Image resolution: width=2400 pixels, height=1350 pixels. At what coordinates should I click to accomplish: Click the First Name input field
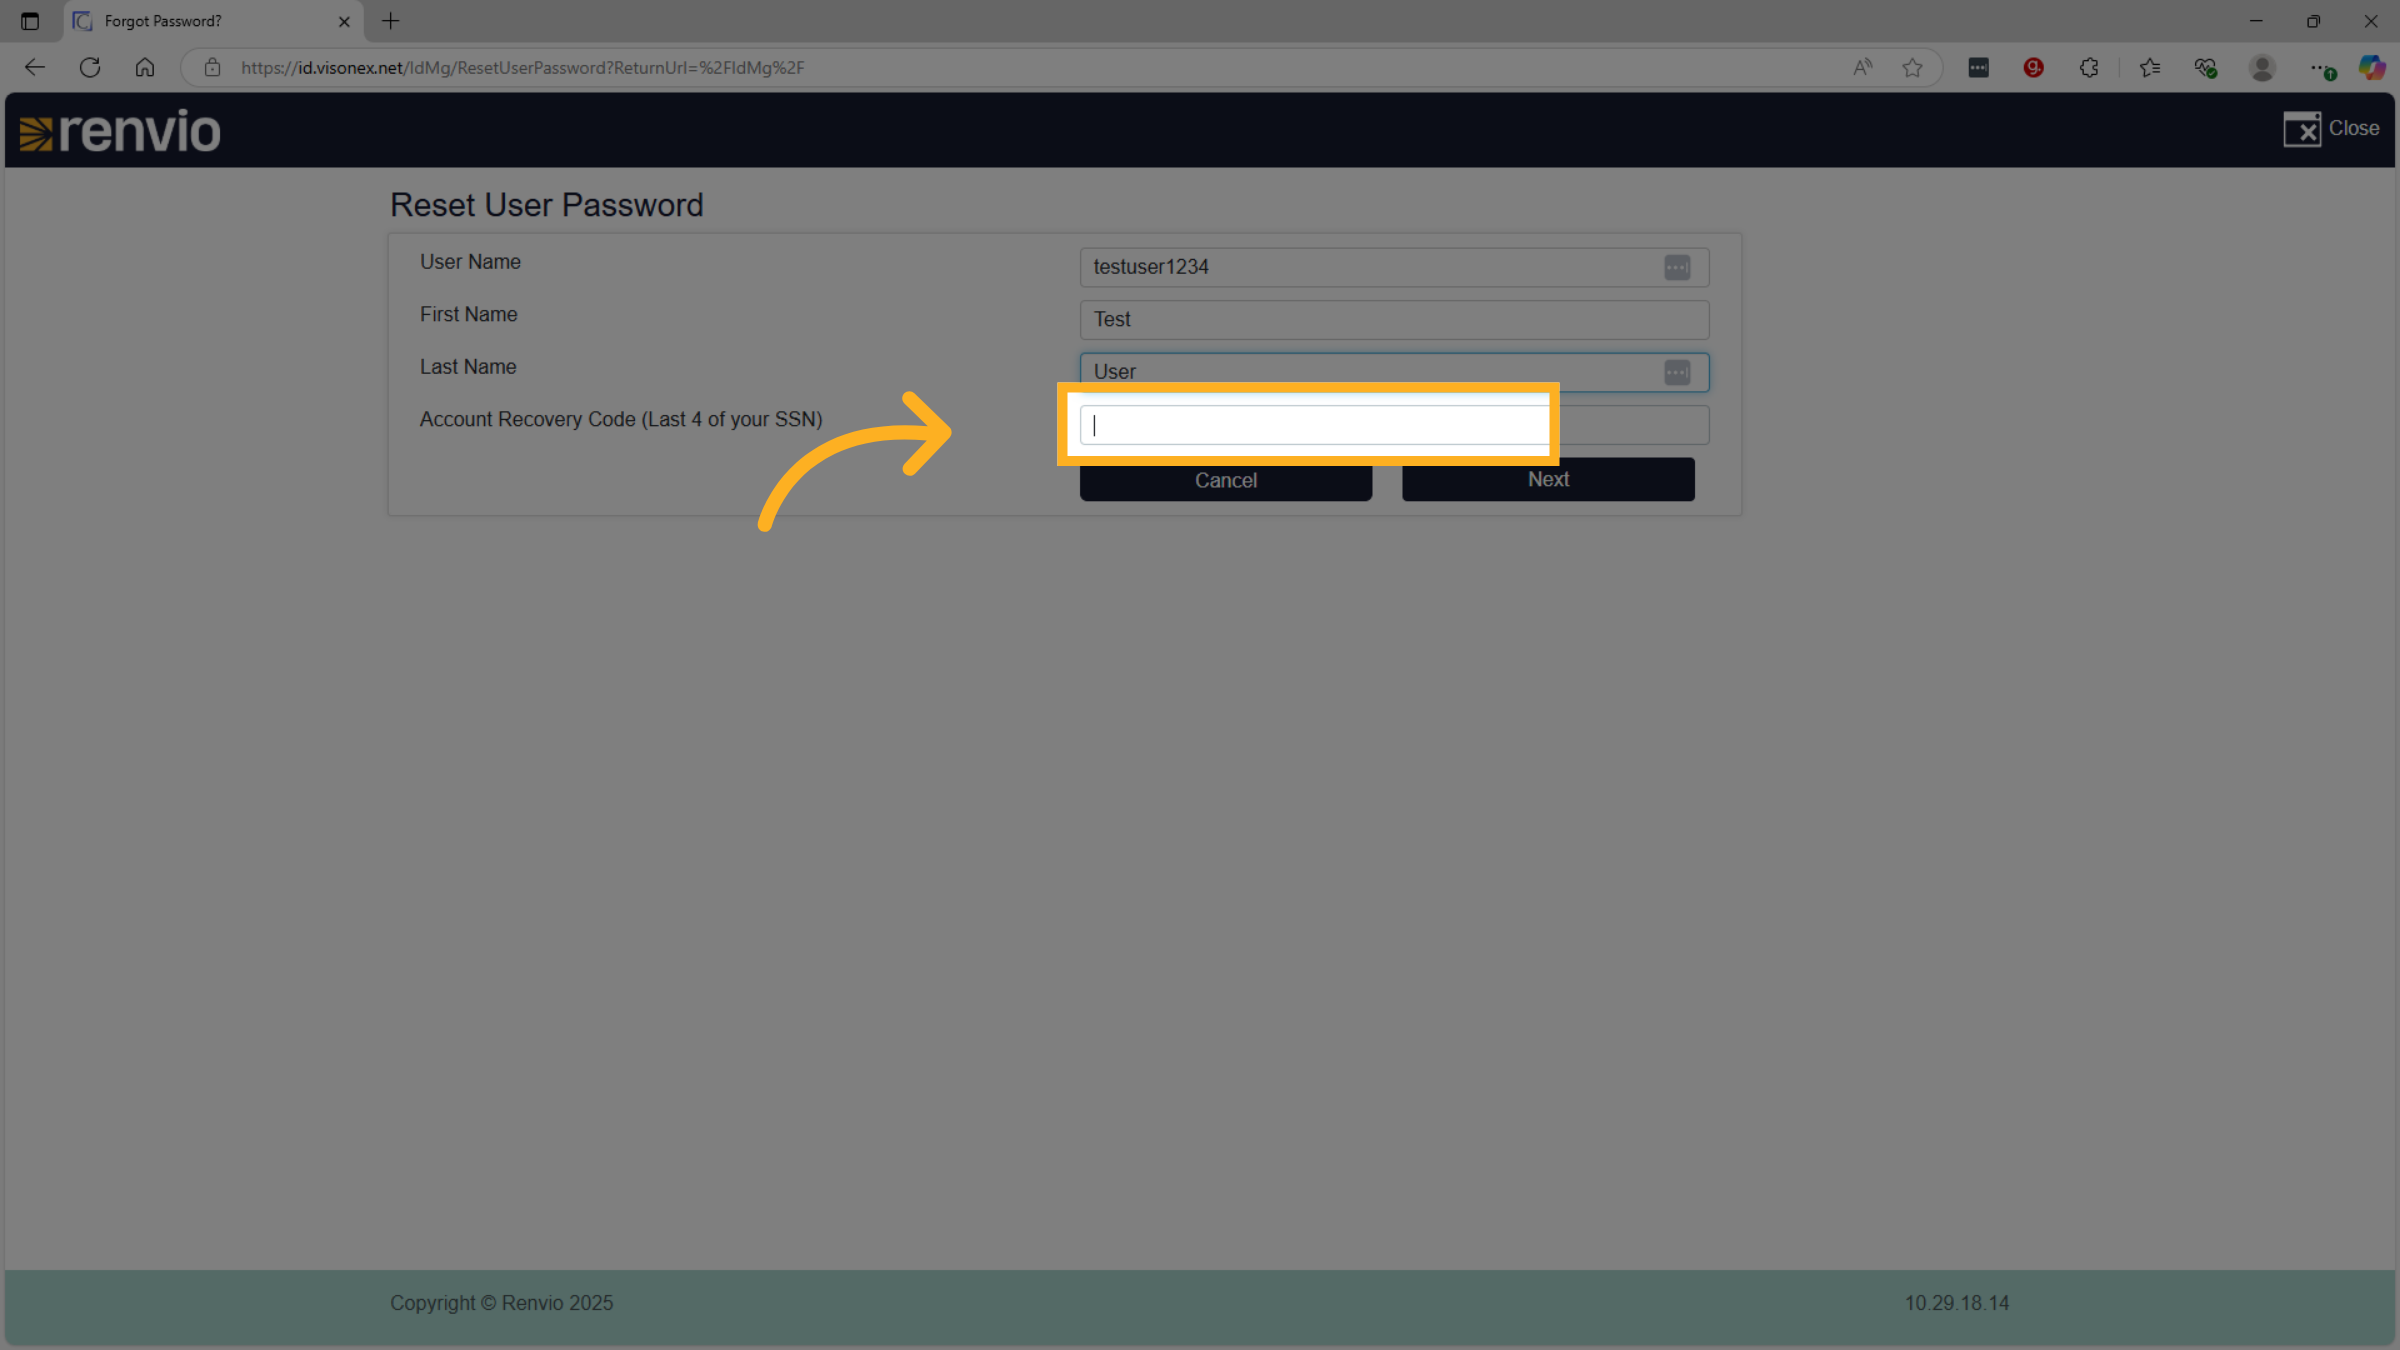click(1394, 320)
